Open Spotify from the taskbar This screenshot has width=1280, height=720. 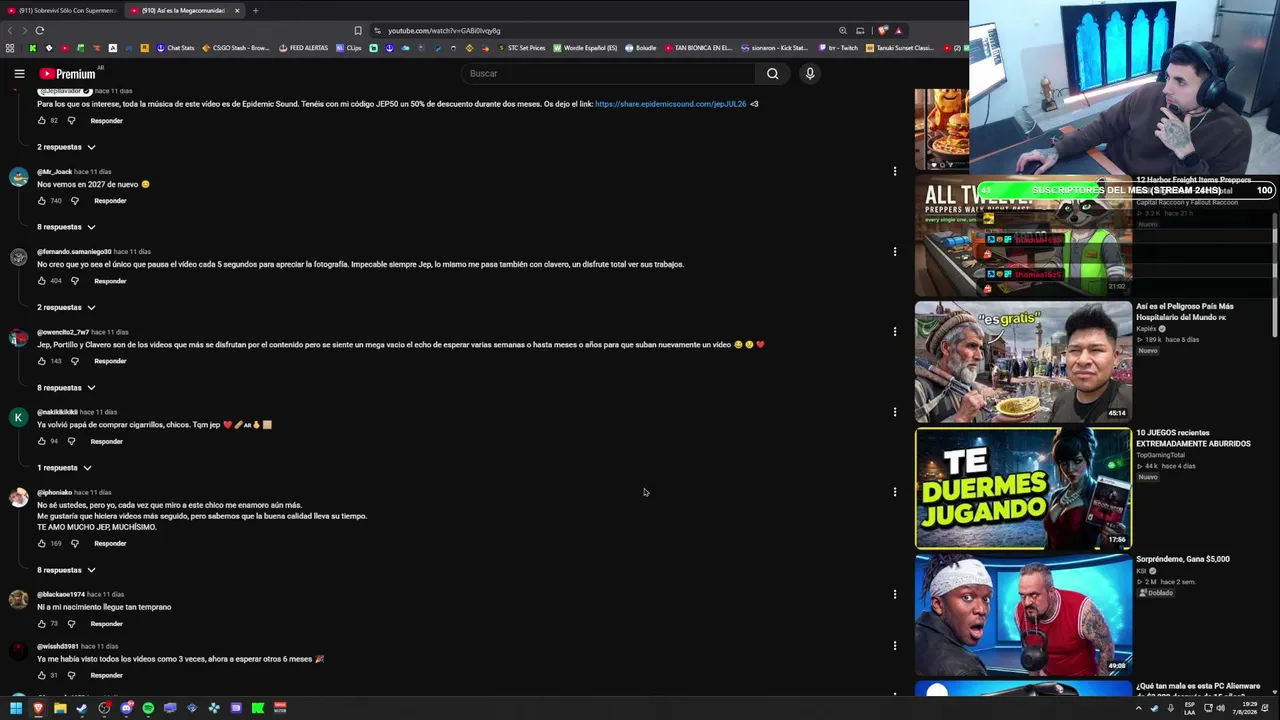pos(148,708)
